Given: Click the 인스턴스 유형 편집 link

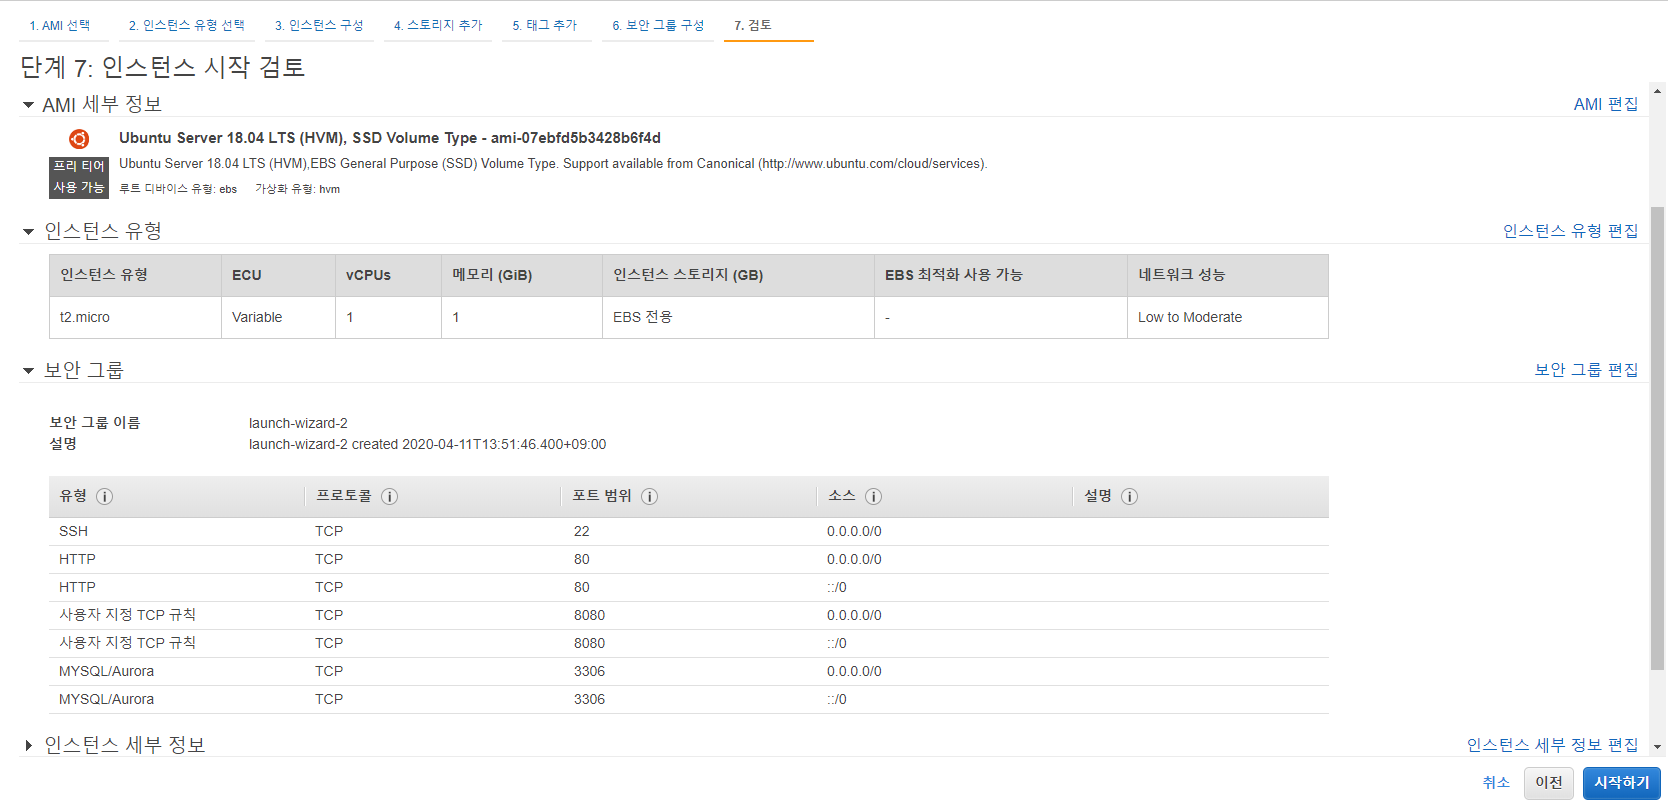Looking at the screenshot, I should (1570, 231).
